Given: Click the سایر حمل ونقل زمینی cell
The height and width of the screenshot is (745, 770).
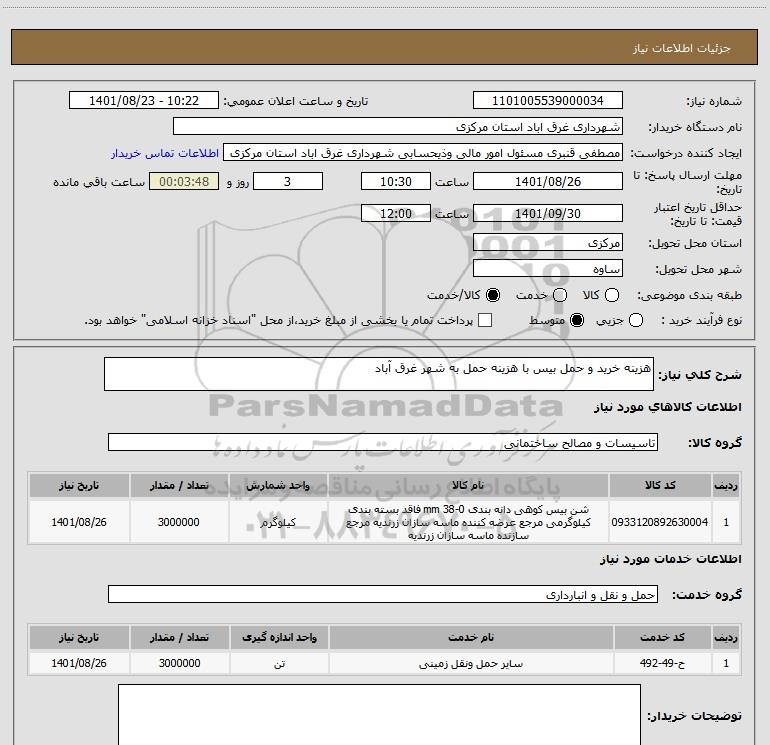Looking at the screenshot, I should (471, 663).
